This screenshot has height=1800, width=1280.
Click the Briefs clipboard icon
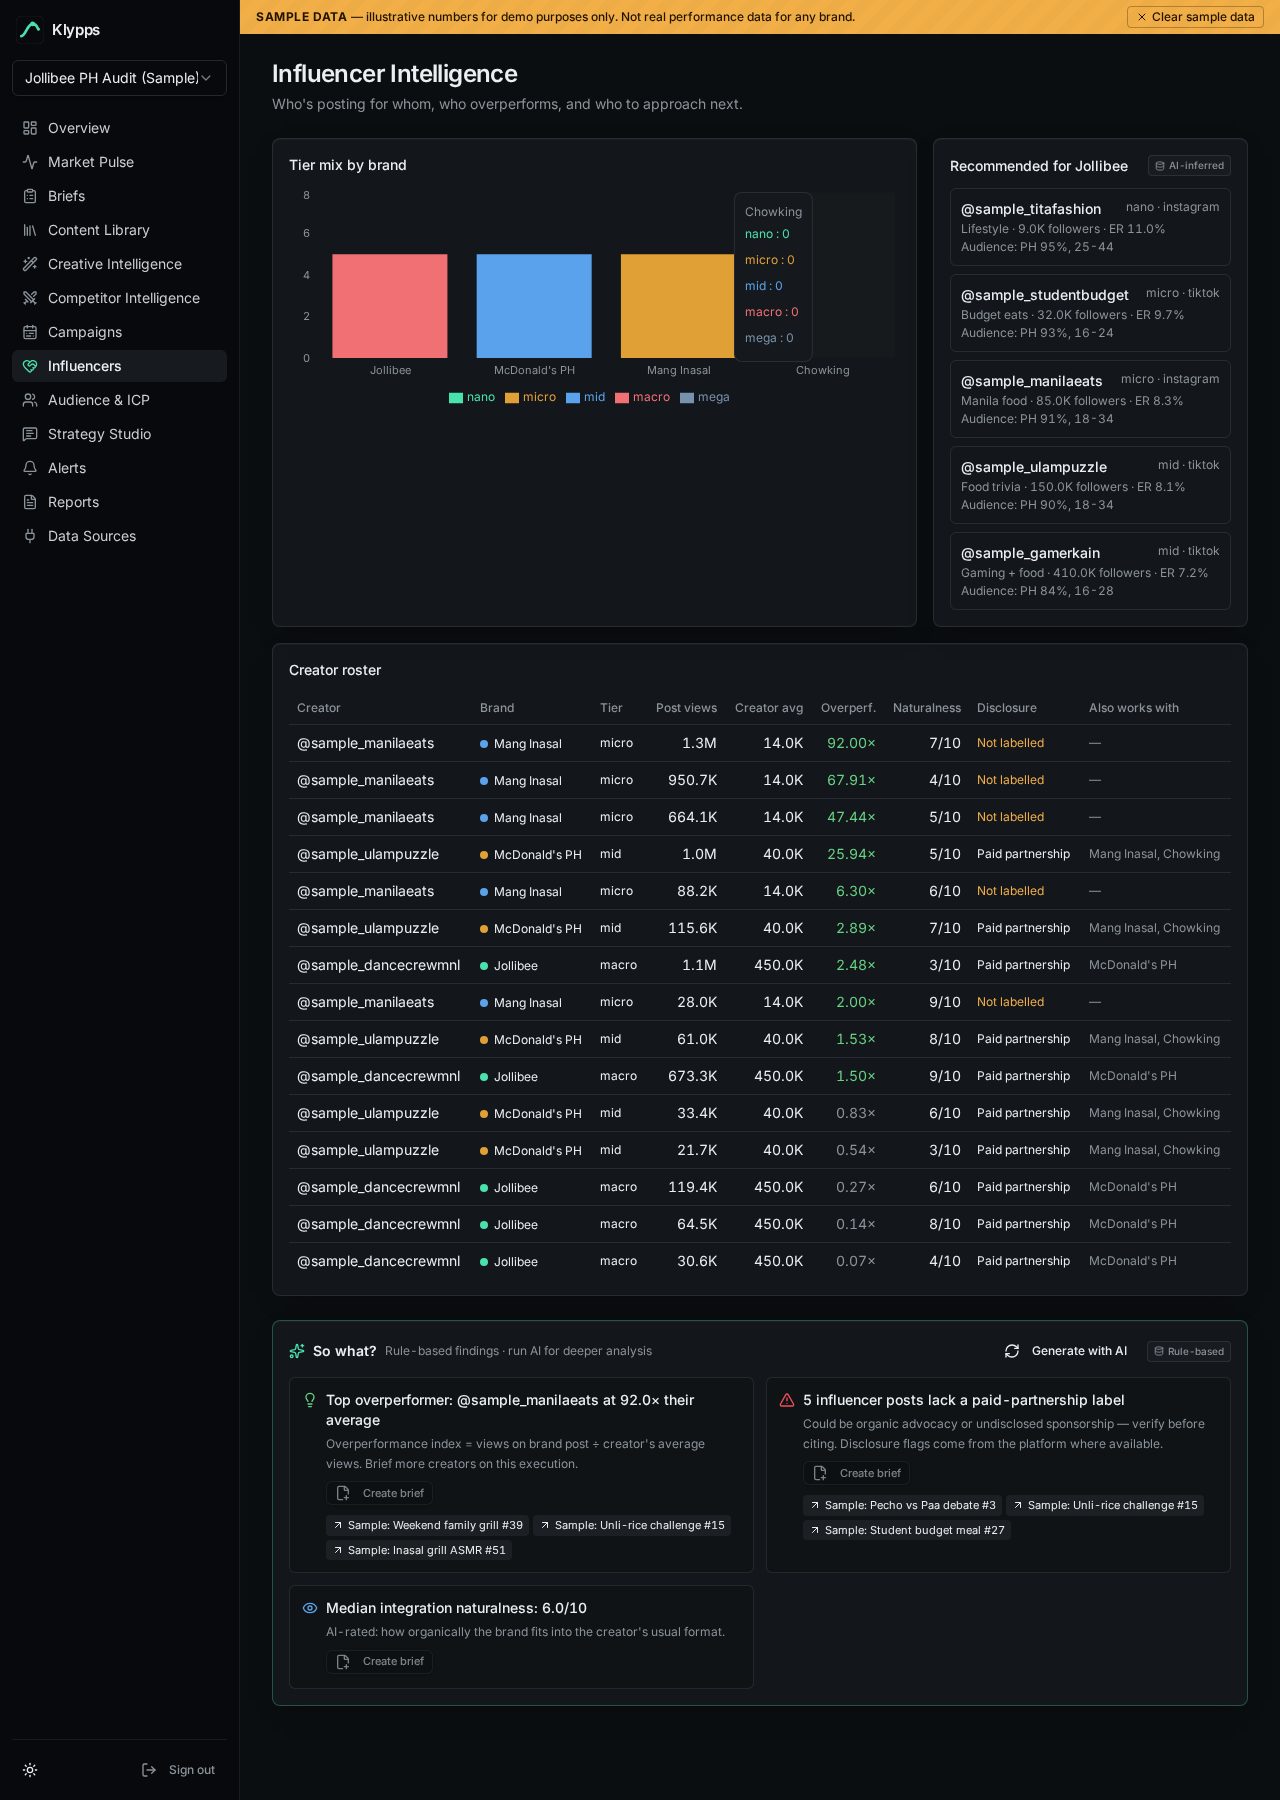pyautogui.click(x=30, y=196)
